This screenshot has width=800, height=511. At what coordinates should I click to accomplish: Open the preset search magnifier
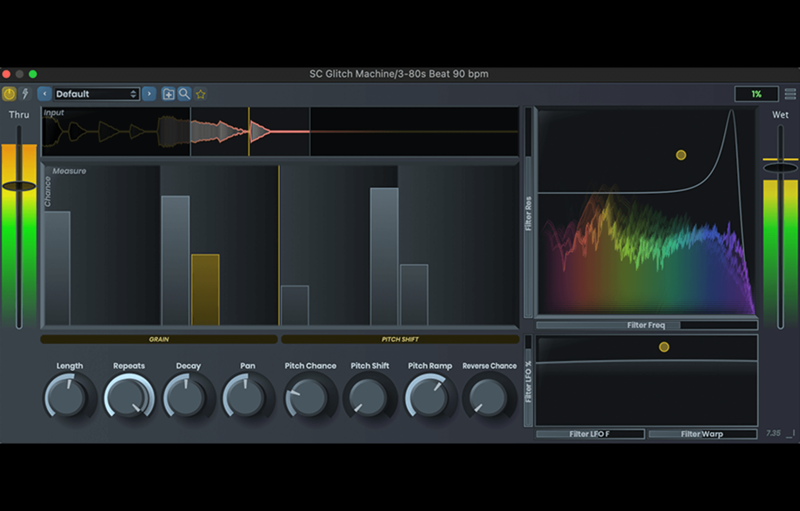[x=184, y=94]
